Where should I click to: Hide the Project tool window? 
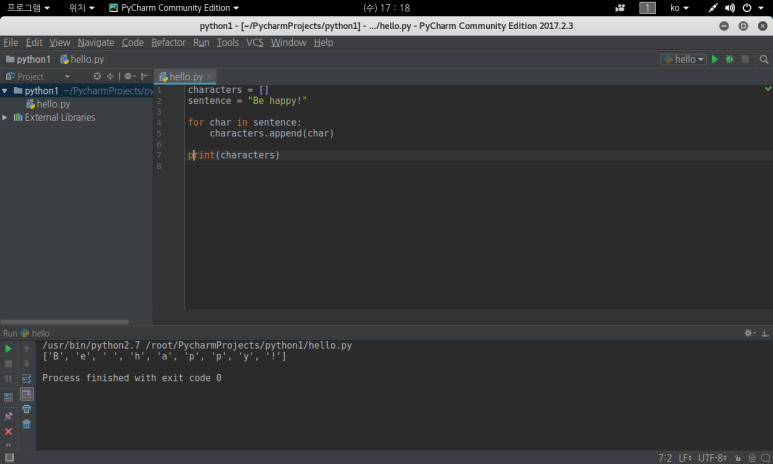point(144,76)
